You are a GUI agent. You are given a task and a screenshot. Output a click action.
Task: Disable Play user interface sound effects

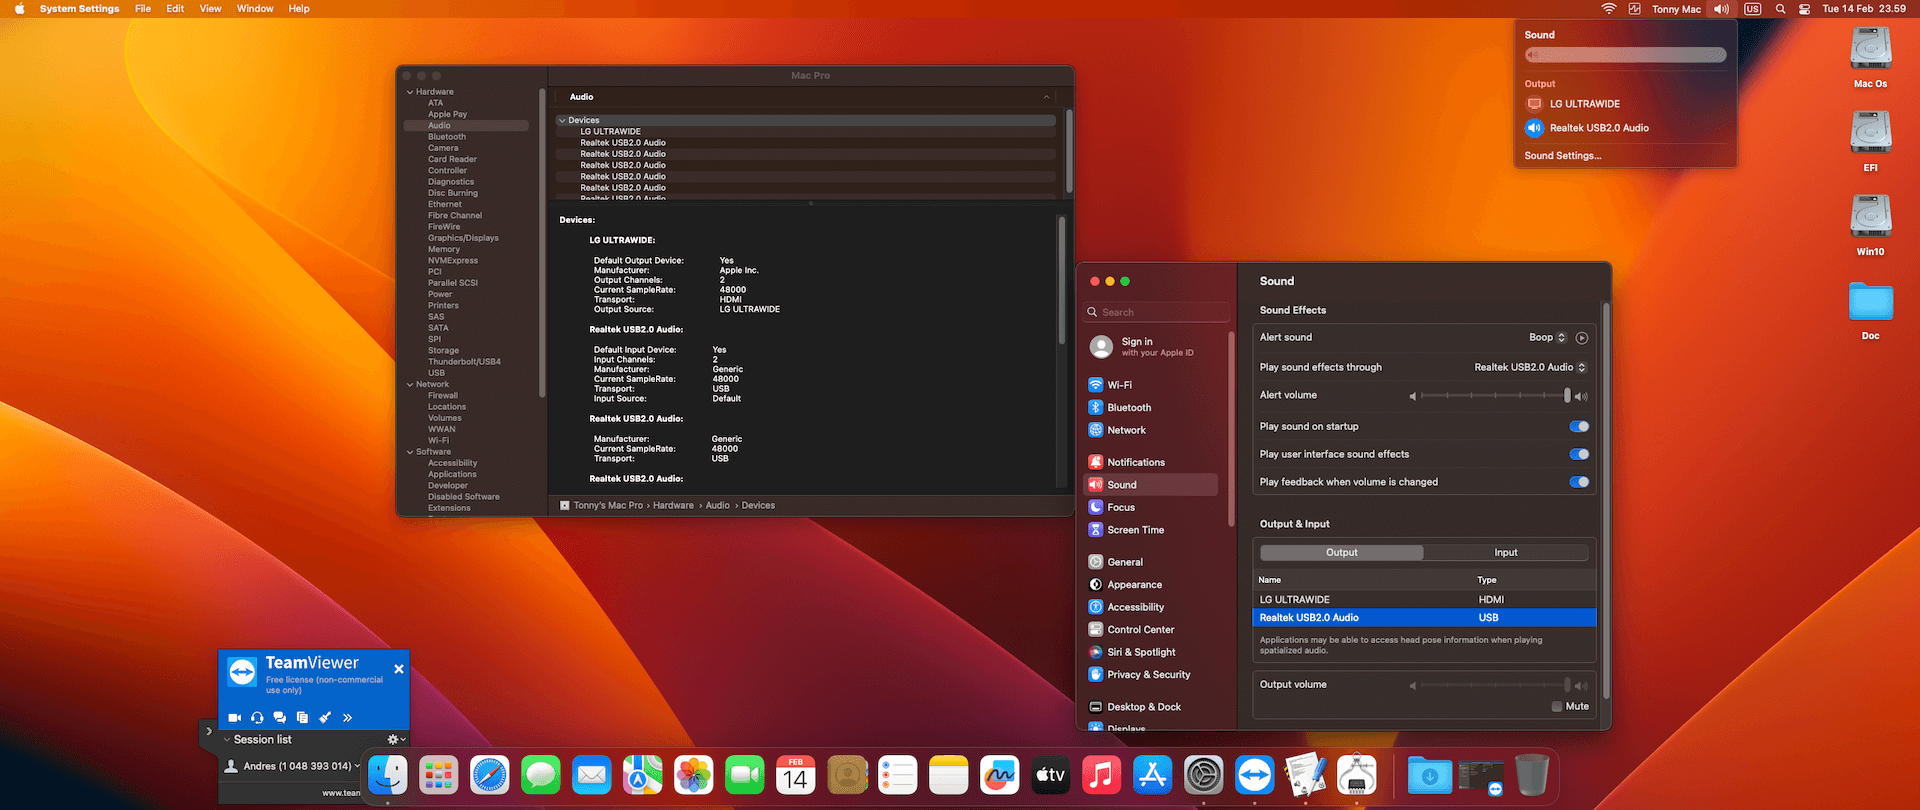point(1578,455)
